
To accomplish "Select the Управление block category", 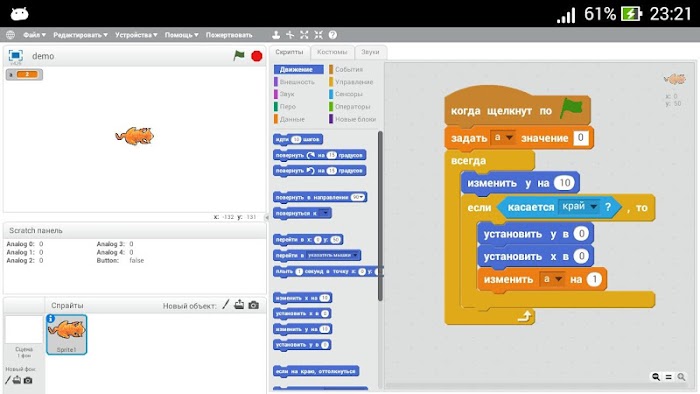I will (x=351, y=82).
